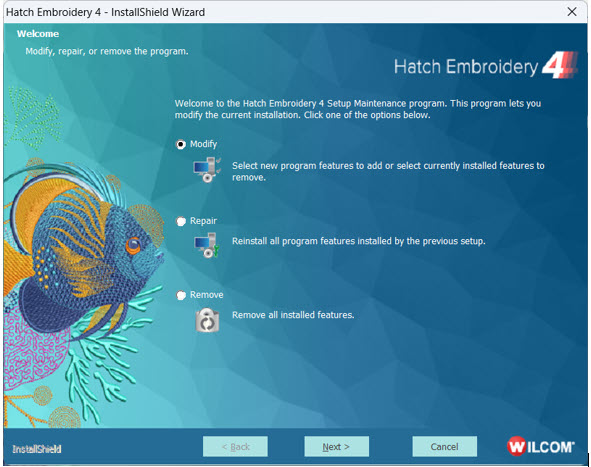This screenshot has height=467, width=591.
Task: Click the 'Select new program features' description
Action: pos(388,171)
